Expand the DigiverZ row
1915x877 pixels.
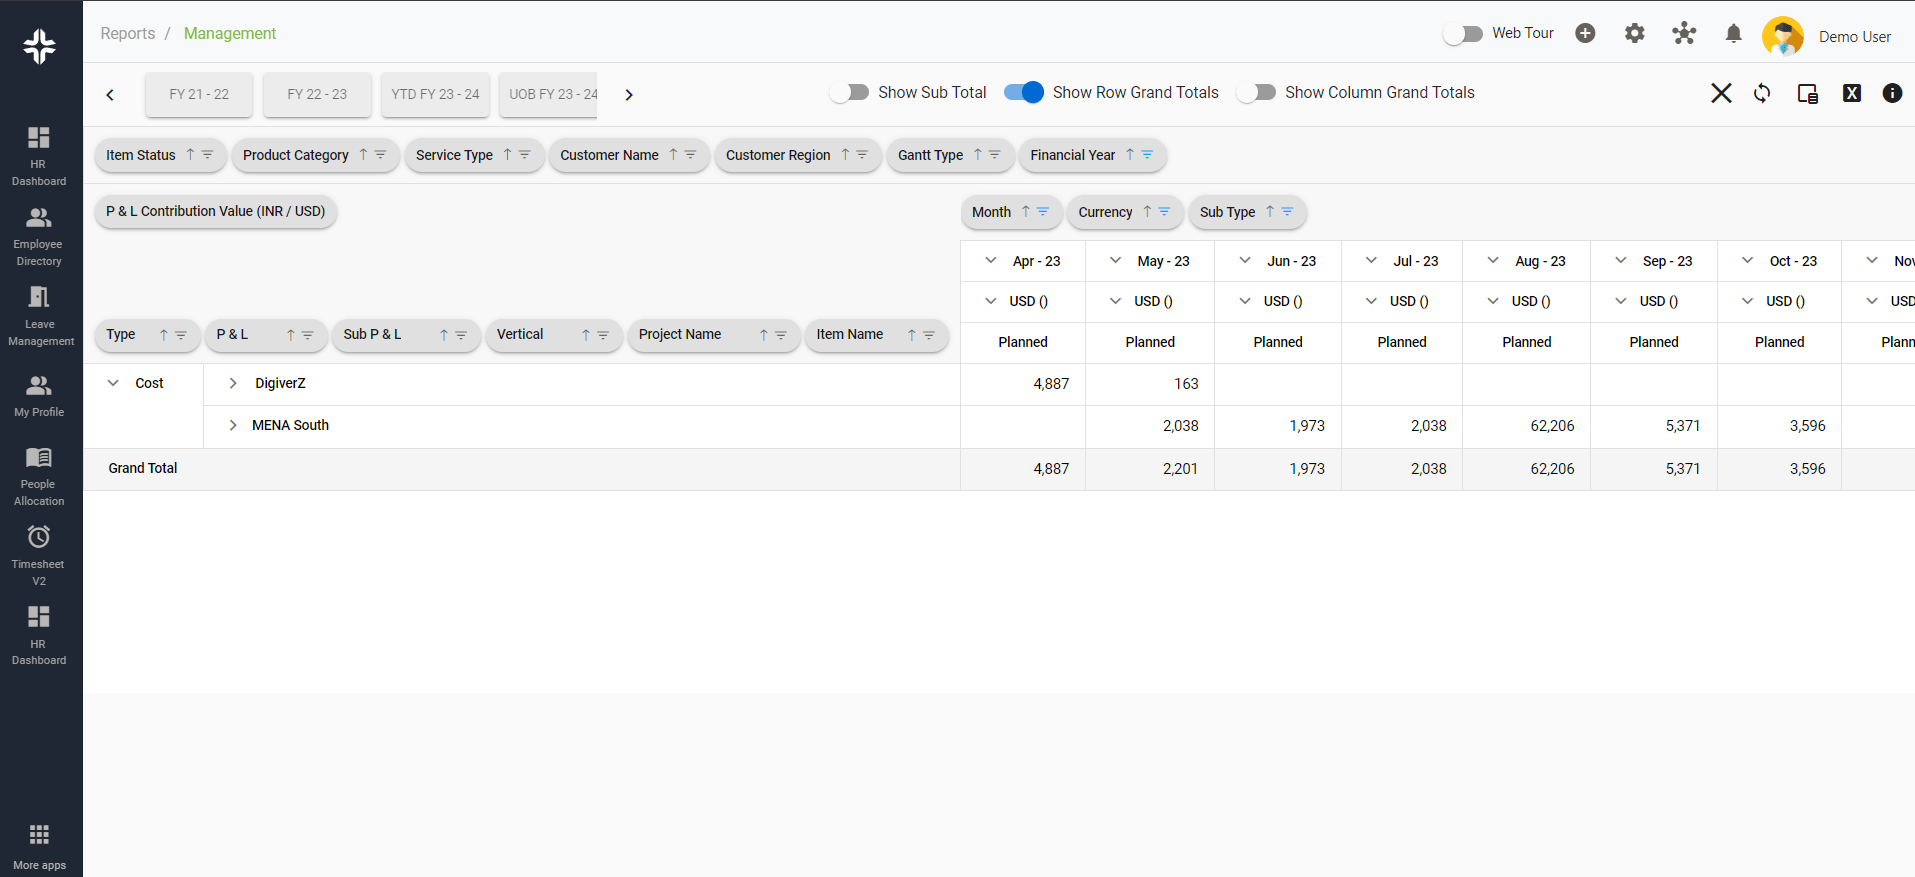(233, 384)
